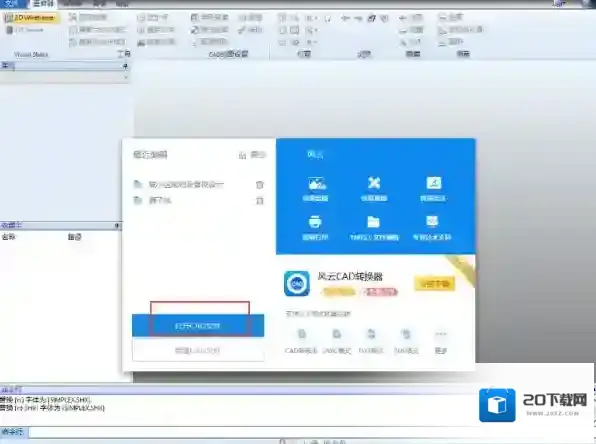This screenshot has width=596, height=444.
Task: Select the 3D Wireframe visual style
Action: 32,18
